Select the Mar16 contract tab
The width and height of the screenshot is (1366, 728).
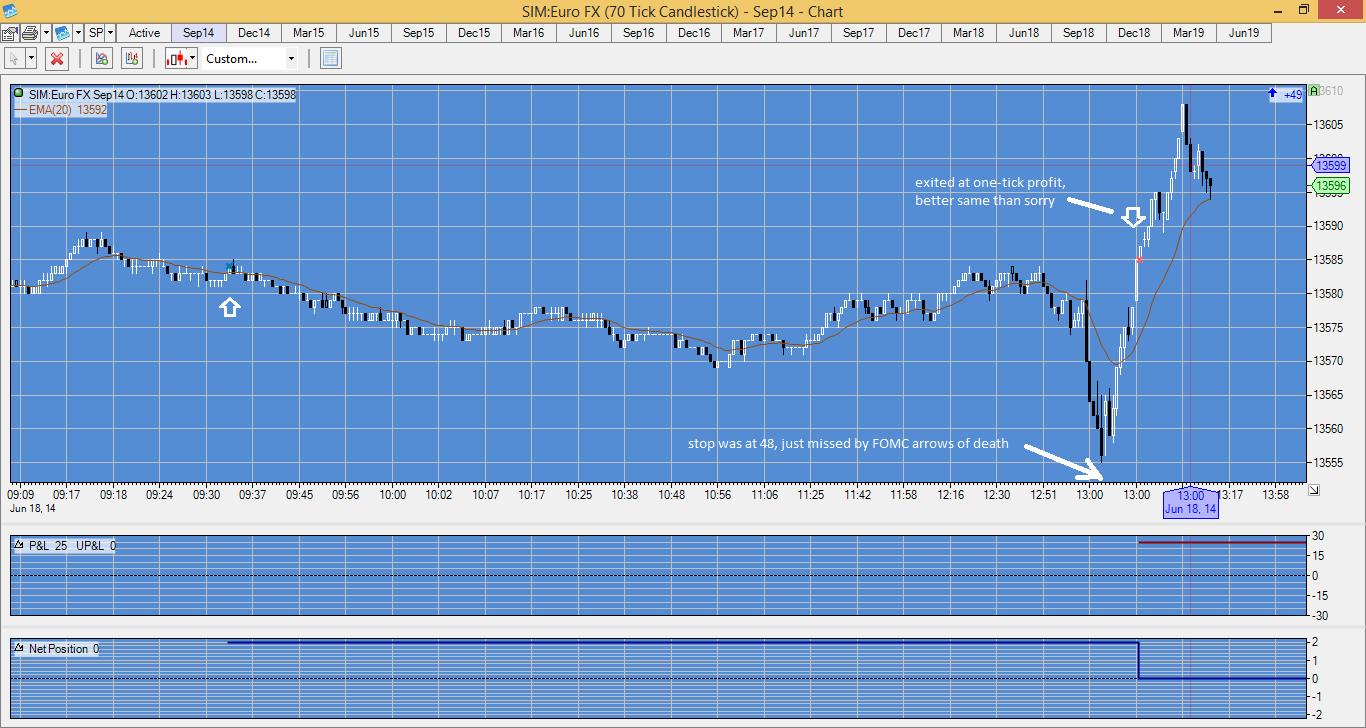click(x=529, y=33)
